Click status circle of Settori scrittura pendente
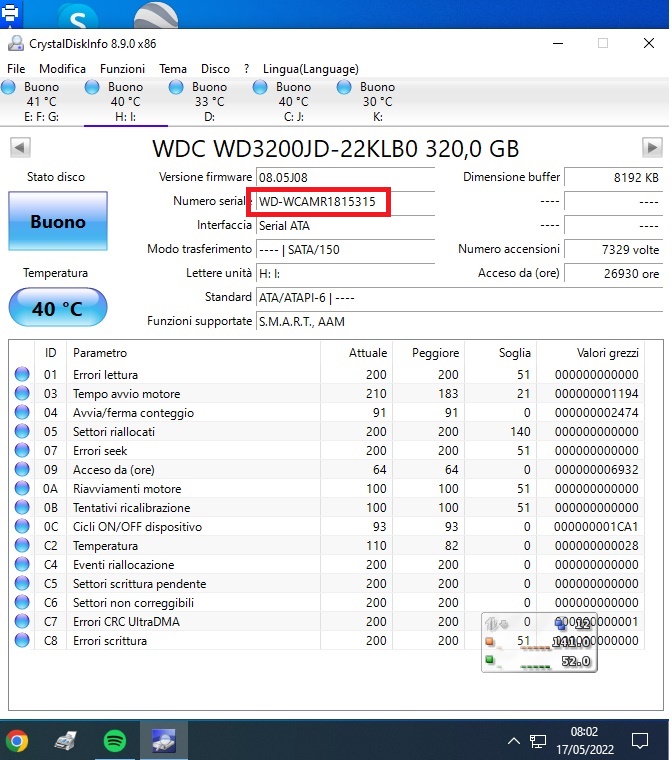The image size is (672, 760). click(x=22, y=583)
